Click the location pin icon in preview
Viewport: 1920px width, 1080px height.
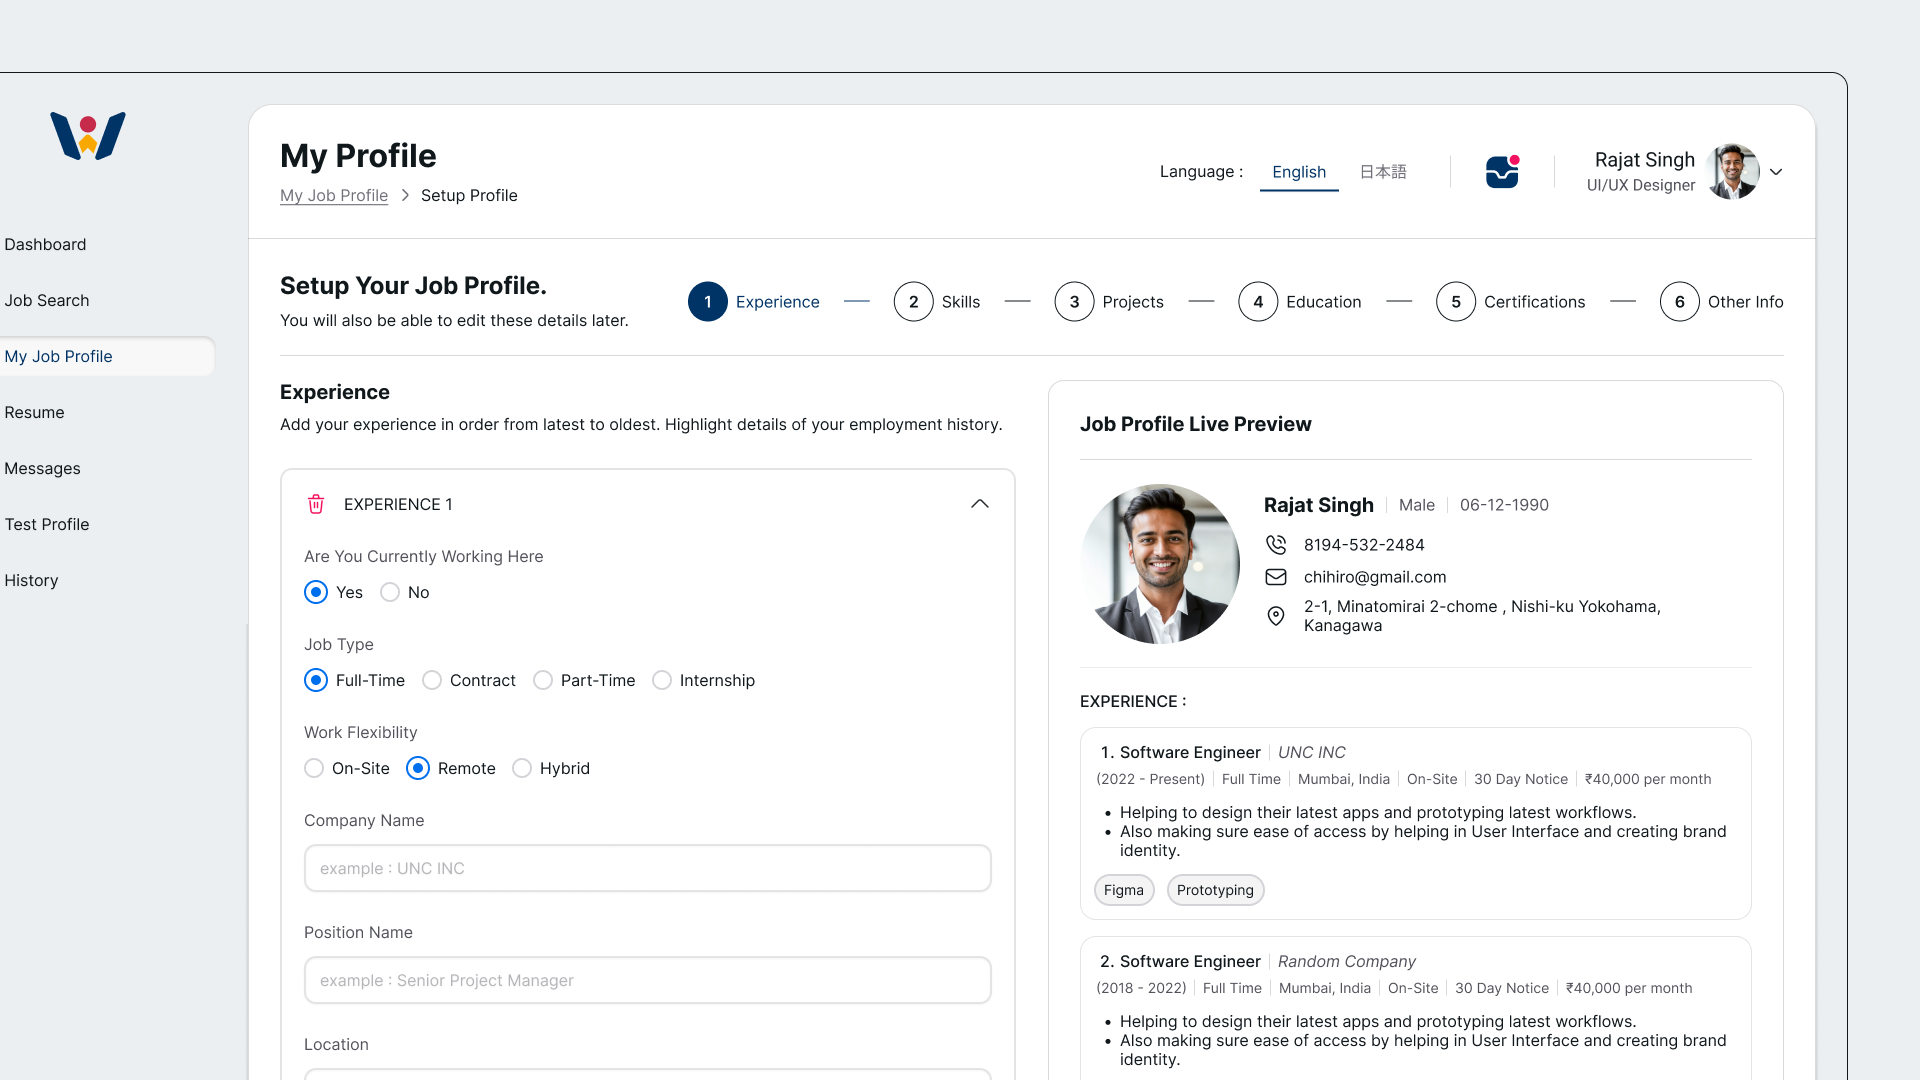(x=1276, y=616)
